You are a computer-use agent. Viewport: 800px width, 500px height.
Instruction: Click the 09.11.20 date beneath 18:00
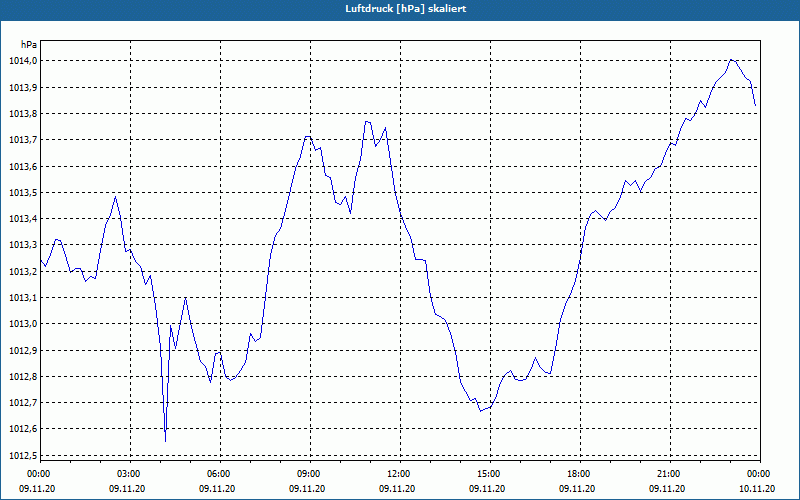pyautogui.click(x=577, y=489)
